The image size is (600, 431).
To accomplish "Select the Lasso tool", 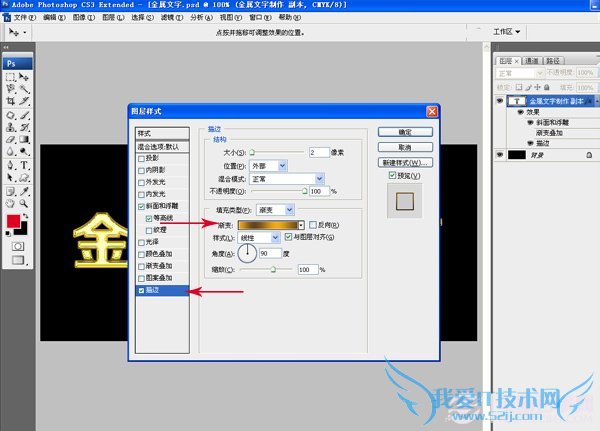I will click(10, 89).
